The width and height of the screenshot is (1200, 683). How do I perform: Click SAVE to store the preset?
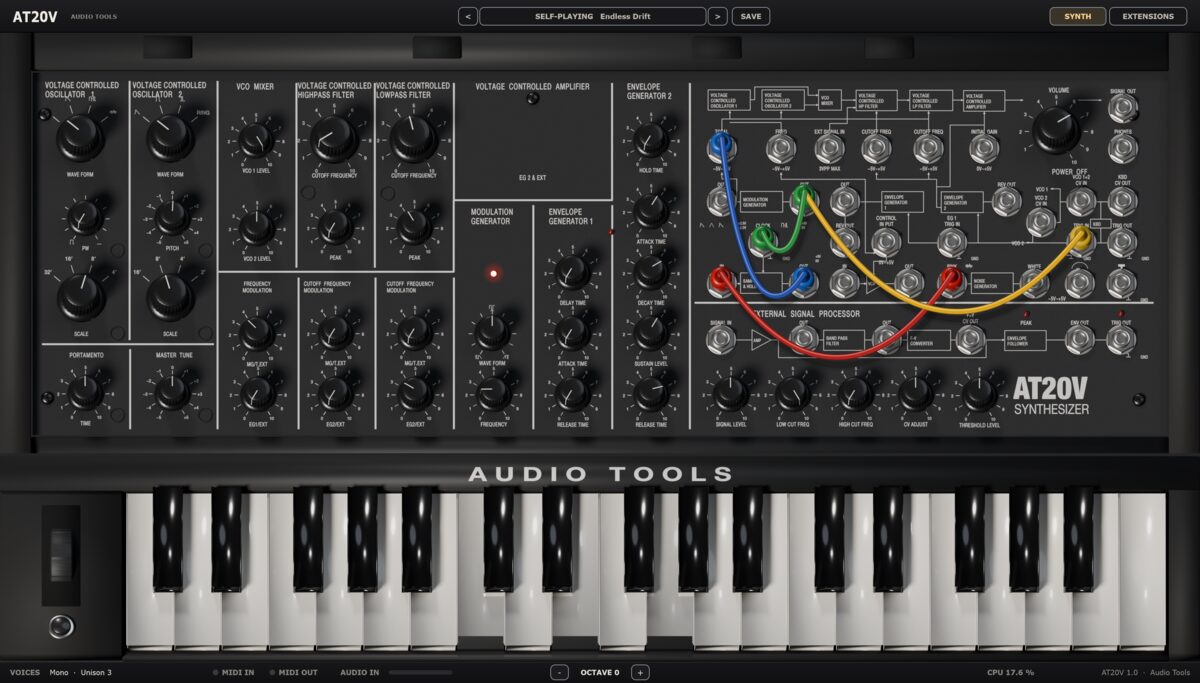[x=751, y=16]
